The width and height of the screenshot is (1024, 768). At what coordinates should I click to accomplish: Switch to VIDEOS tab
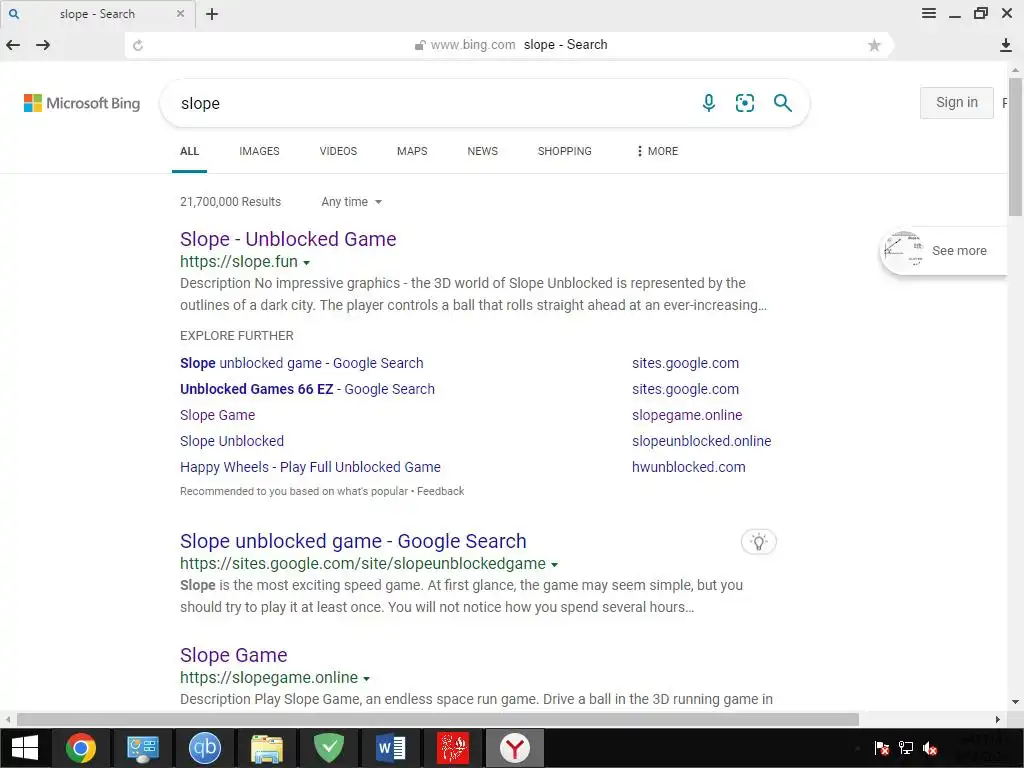(338, 151)
